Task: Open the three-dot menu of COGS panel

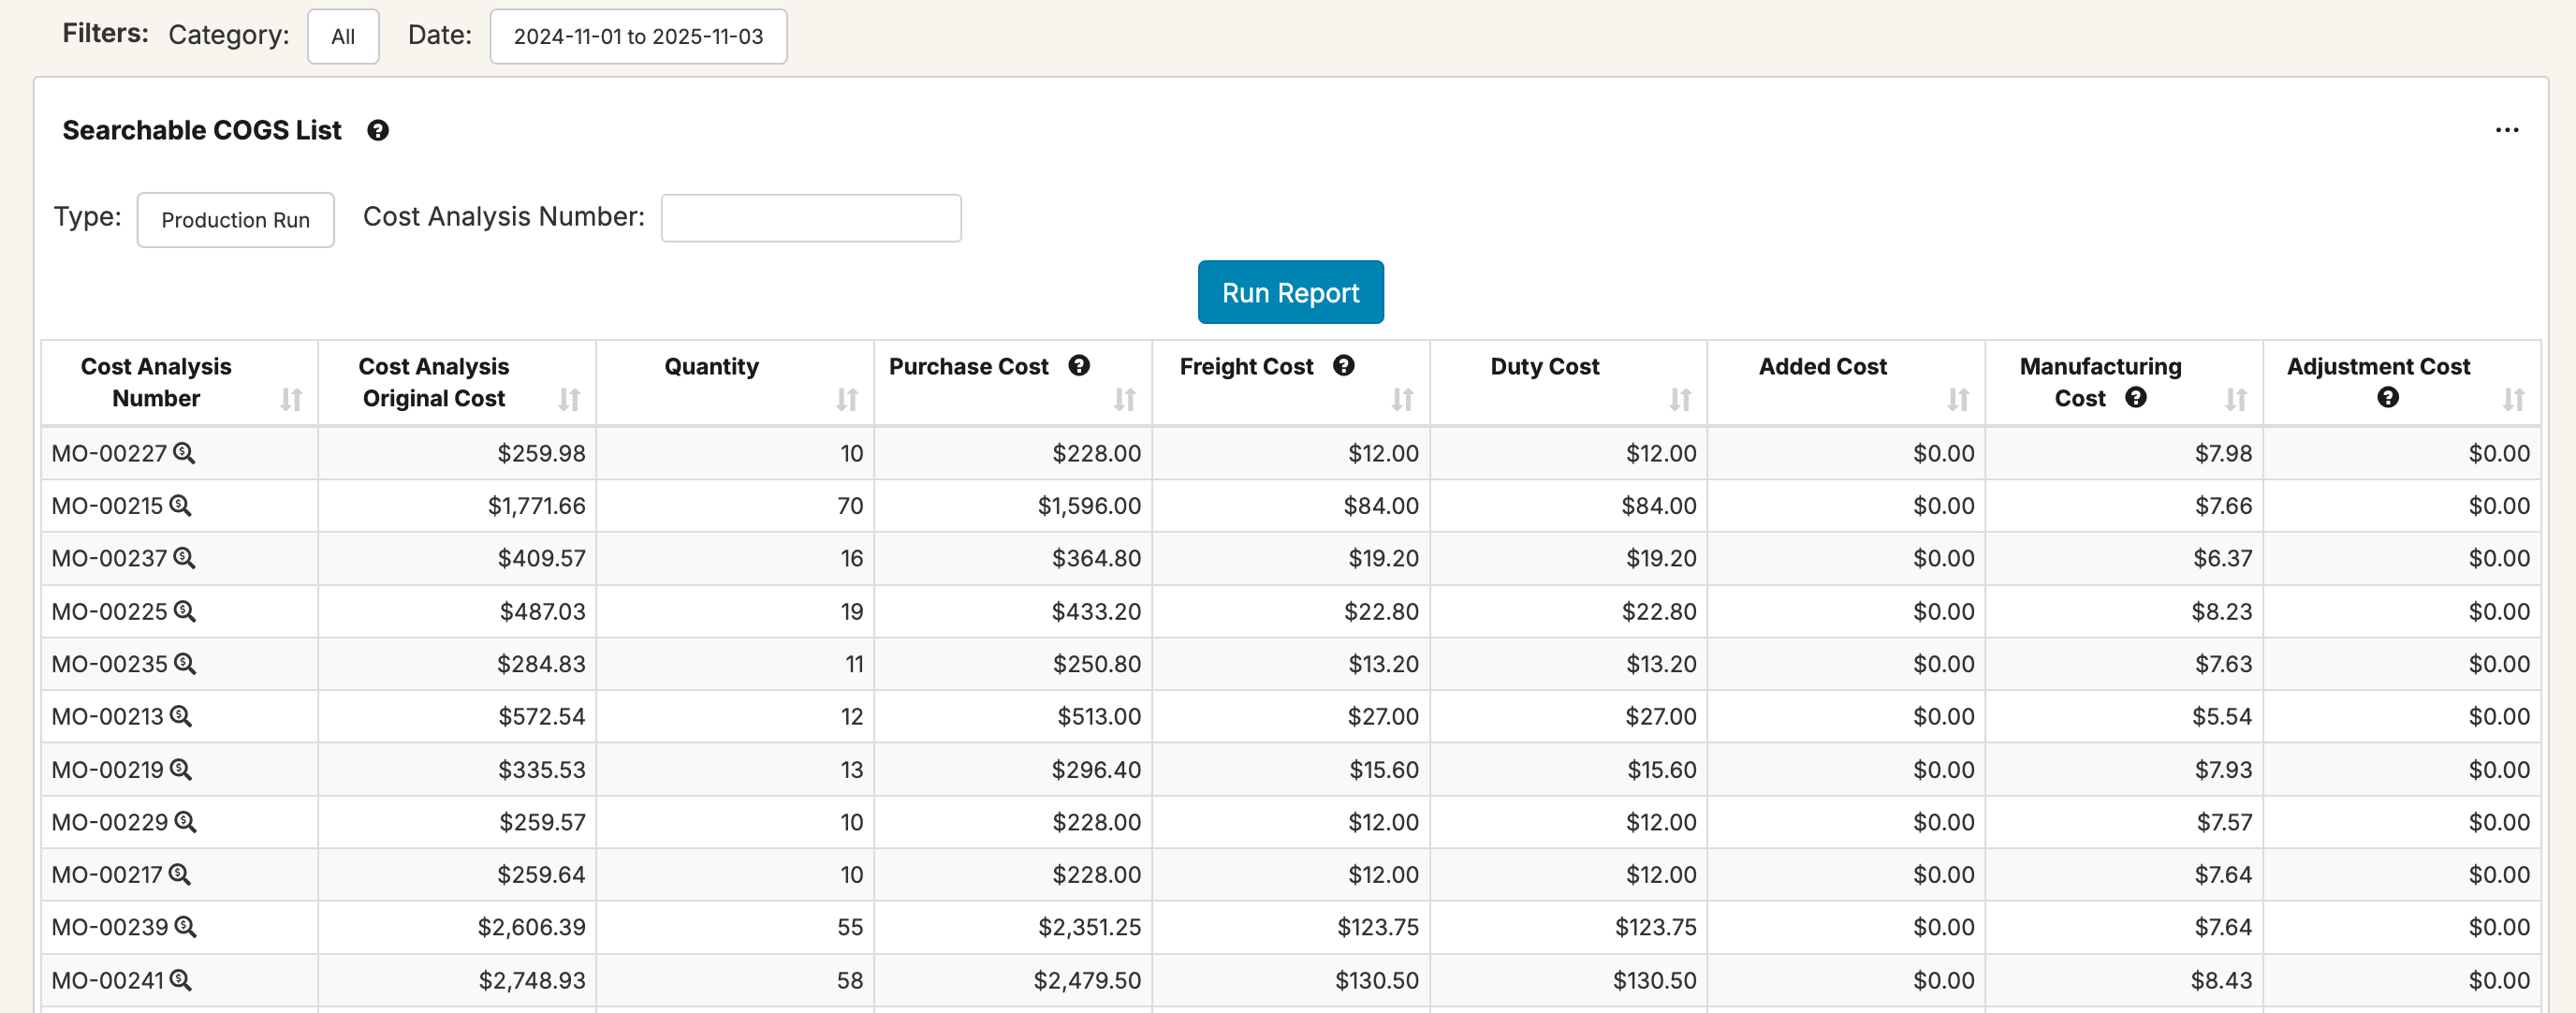Action: (x=2506, y=131)
